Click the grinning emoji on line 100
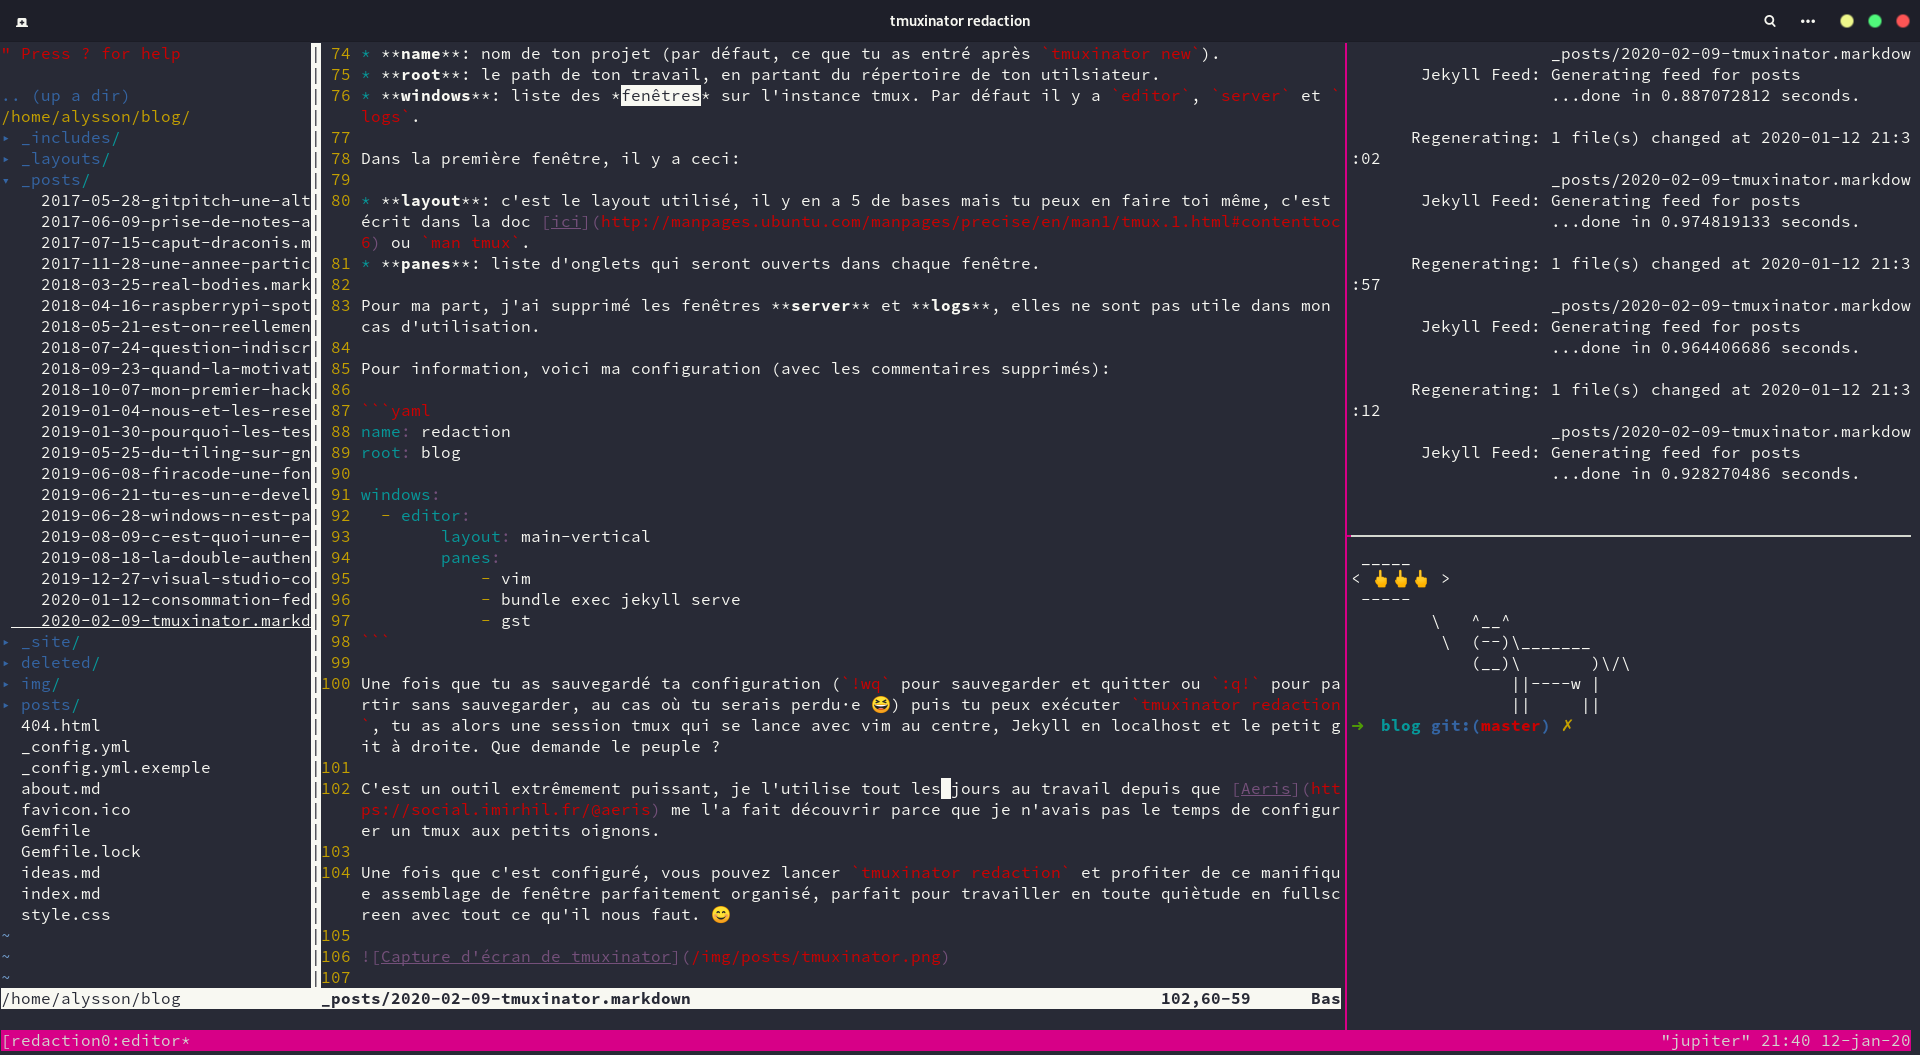The image size is (1920, 1055). coord(880,705)
